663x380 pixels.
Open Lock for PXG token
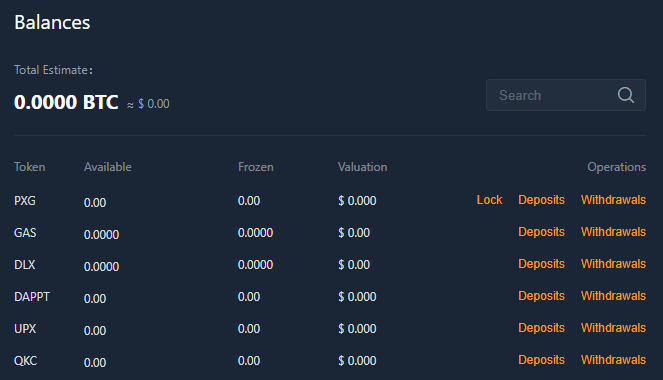tap(489, 200)
